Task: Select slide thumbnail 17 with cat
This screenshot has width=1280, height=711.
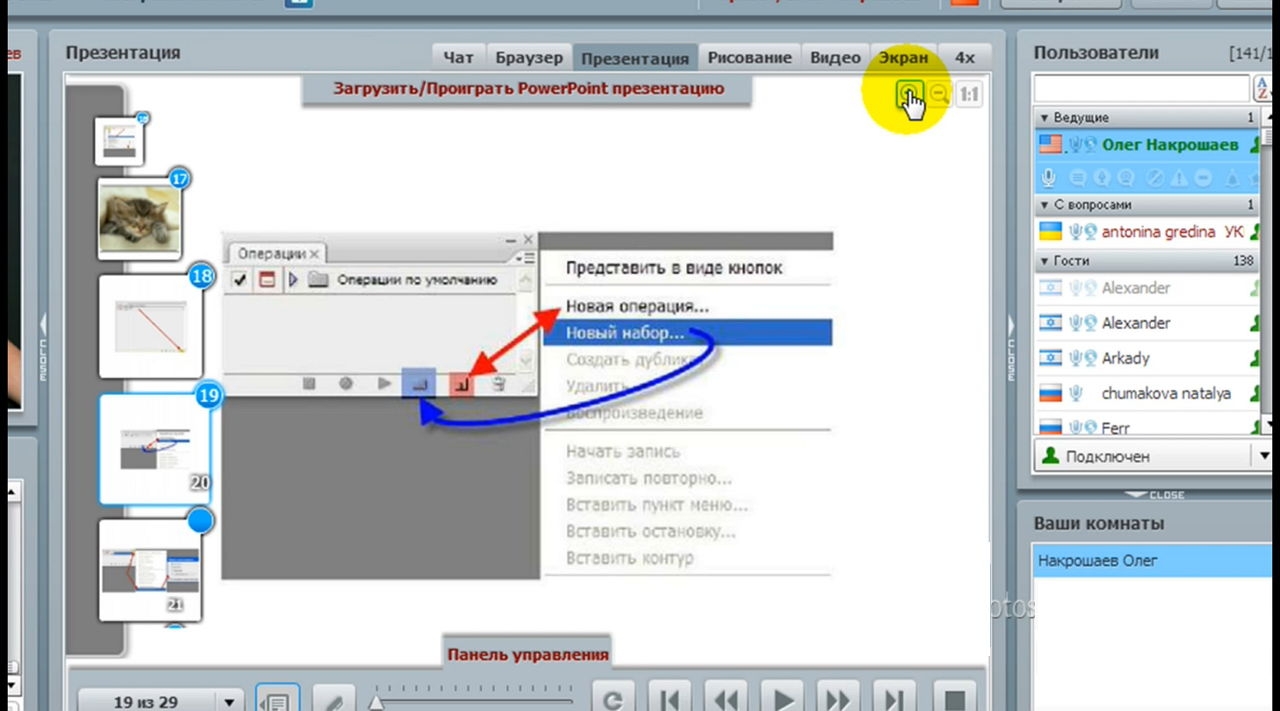Action: click(141, 219)
